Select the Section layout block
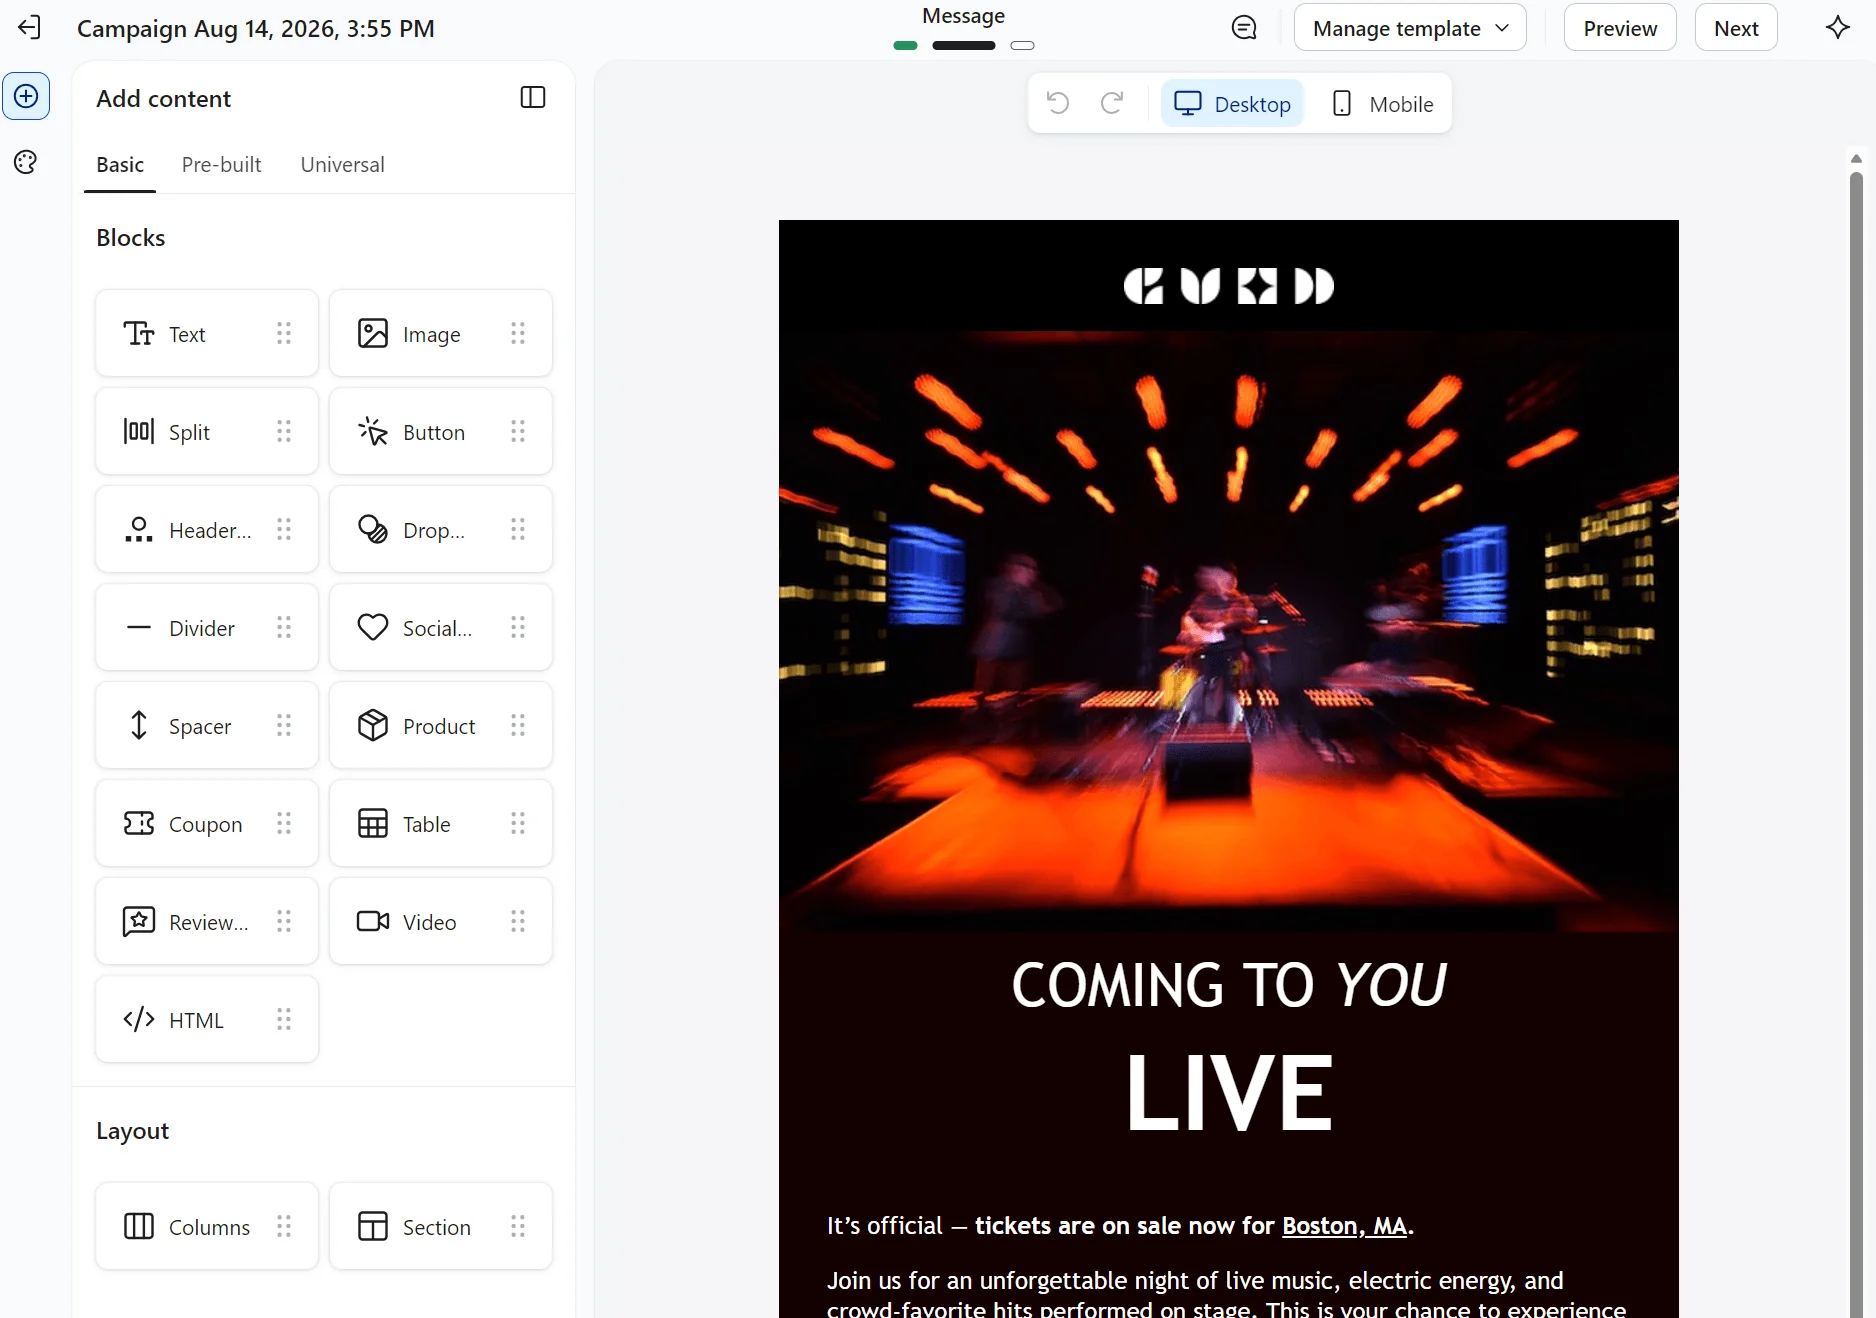1876x1318 pixels. [x=441, y=1227]
